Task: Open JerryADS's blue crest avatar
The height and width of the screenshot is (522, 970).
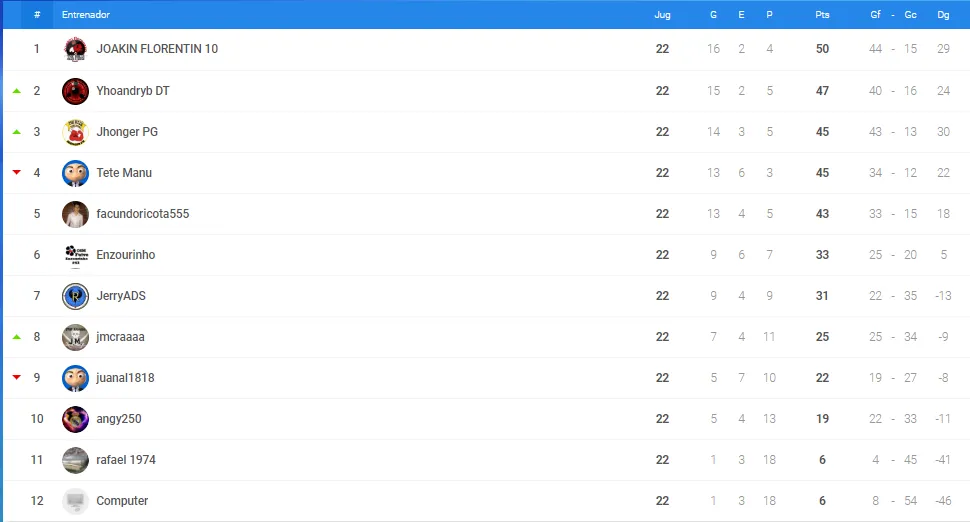Action: coord(75,296)
